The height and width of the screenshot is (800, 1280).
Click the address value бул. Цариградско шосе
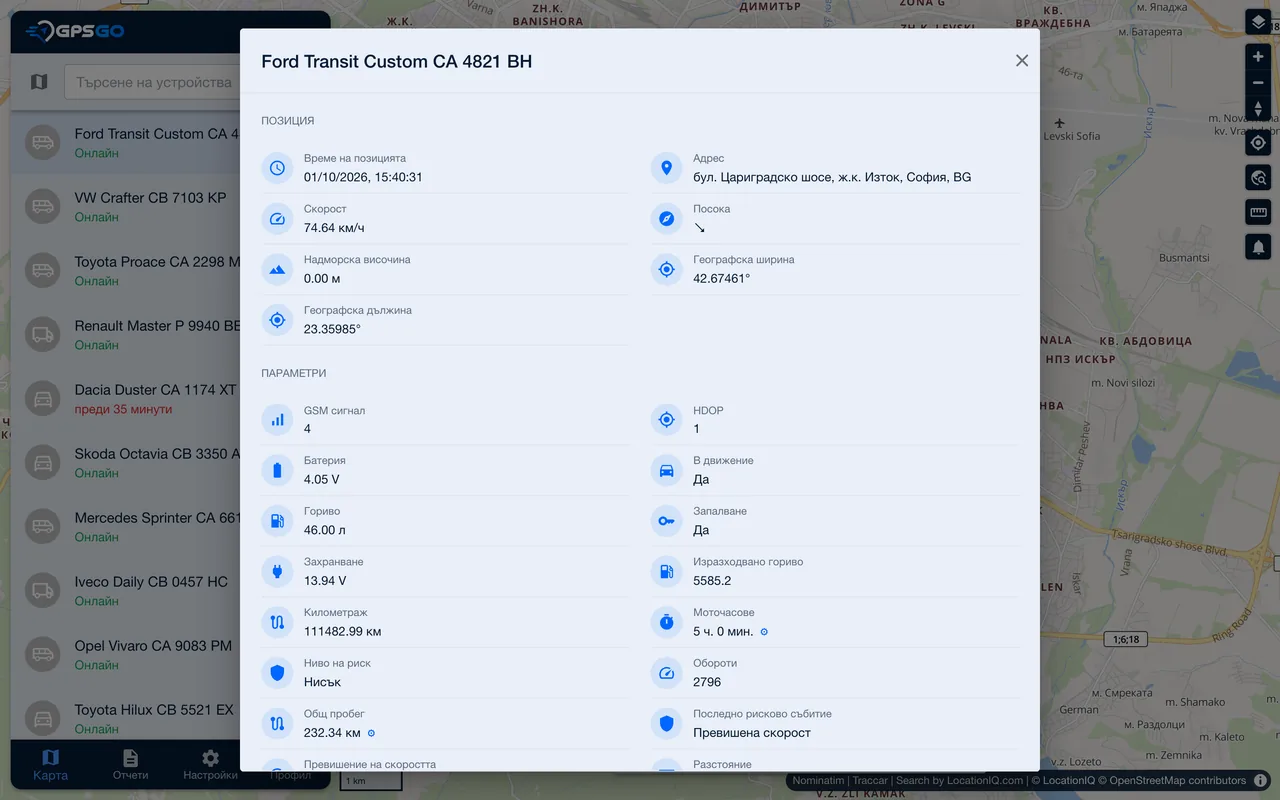[x=832, y=177]
